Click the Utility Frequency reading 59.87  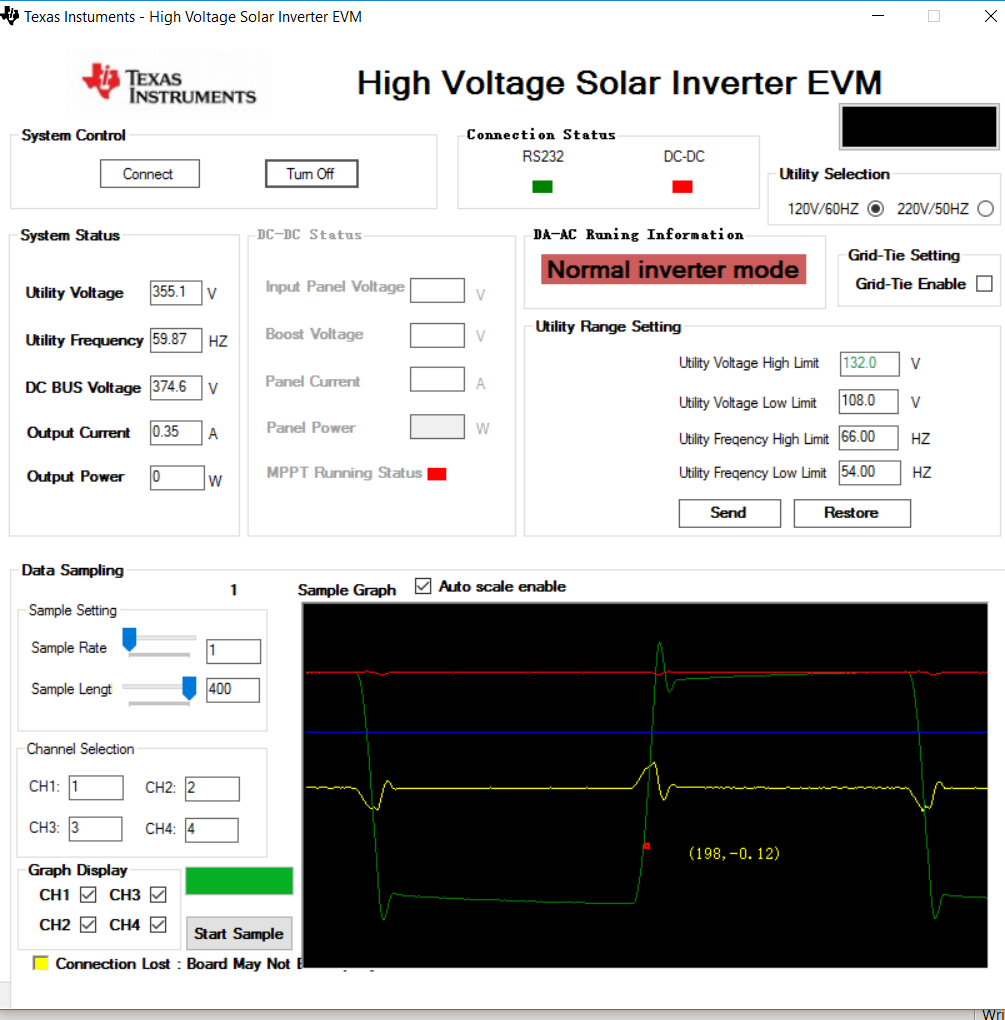point(176,340)
